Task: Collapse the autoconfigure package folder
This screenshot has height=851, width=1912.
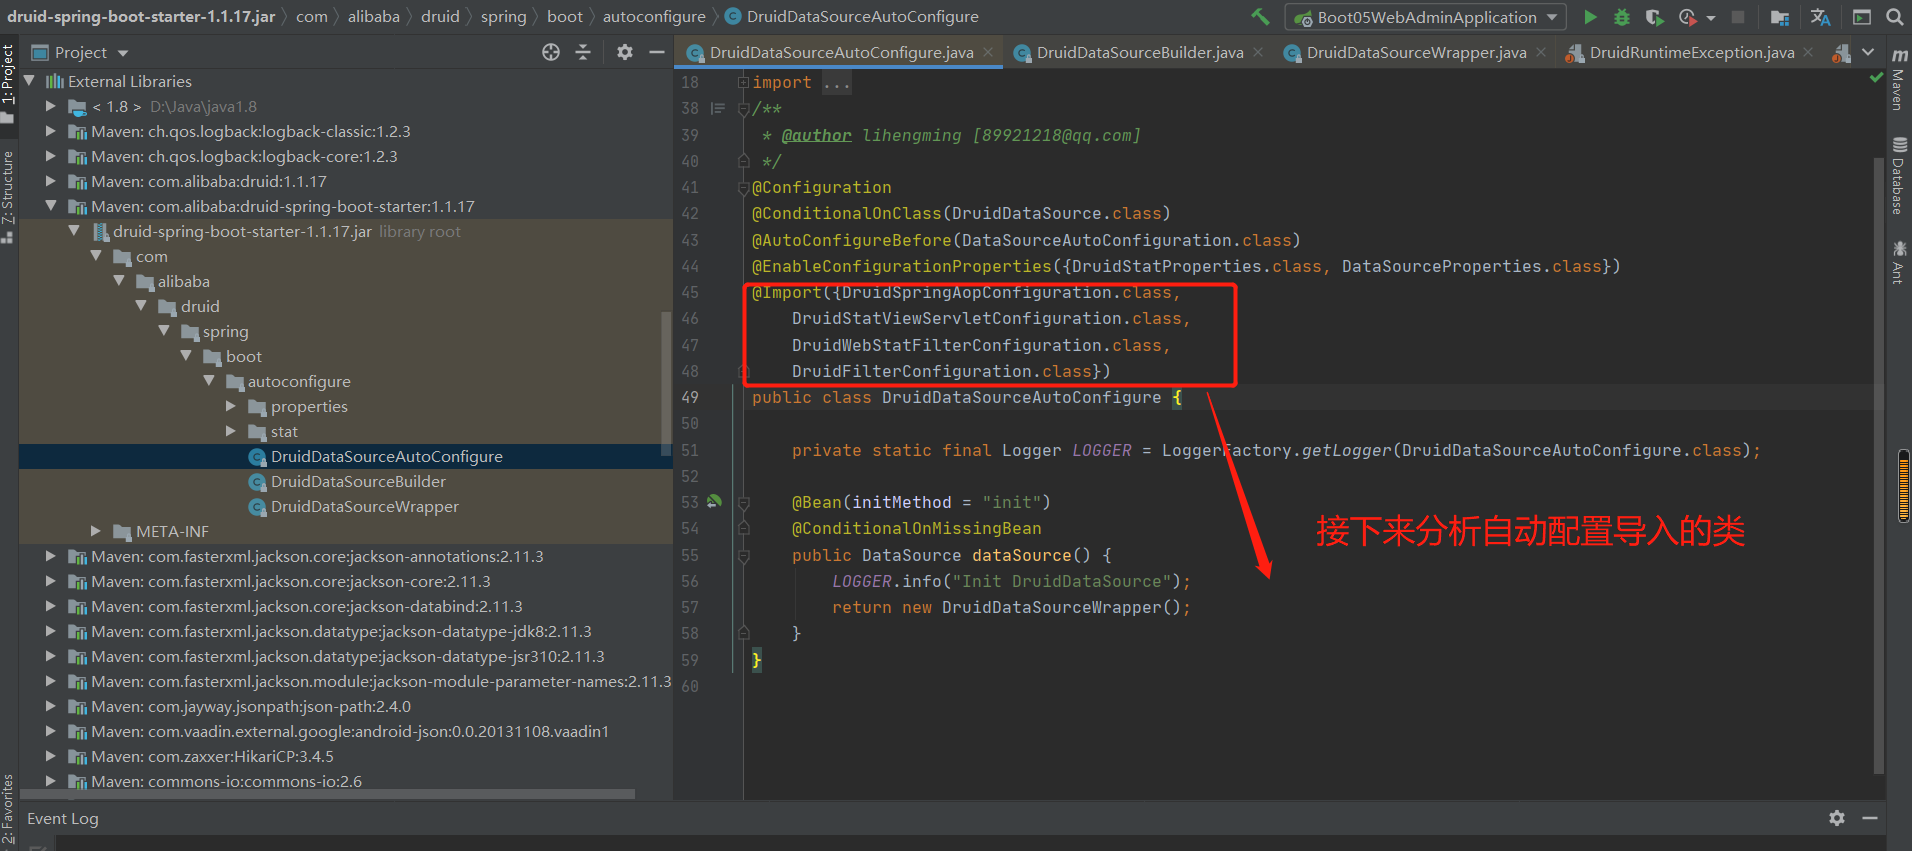Action: [209, 381]
